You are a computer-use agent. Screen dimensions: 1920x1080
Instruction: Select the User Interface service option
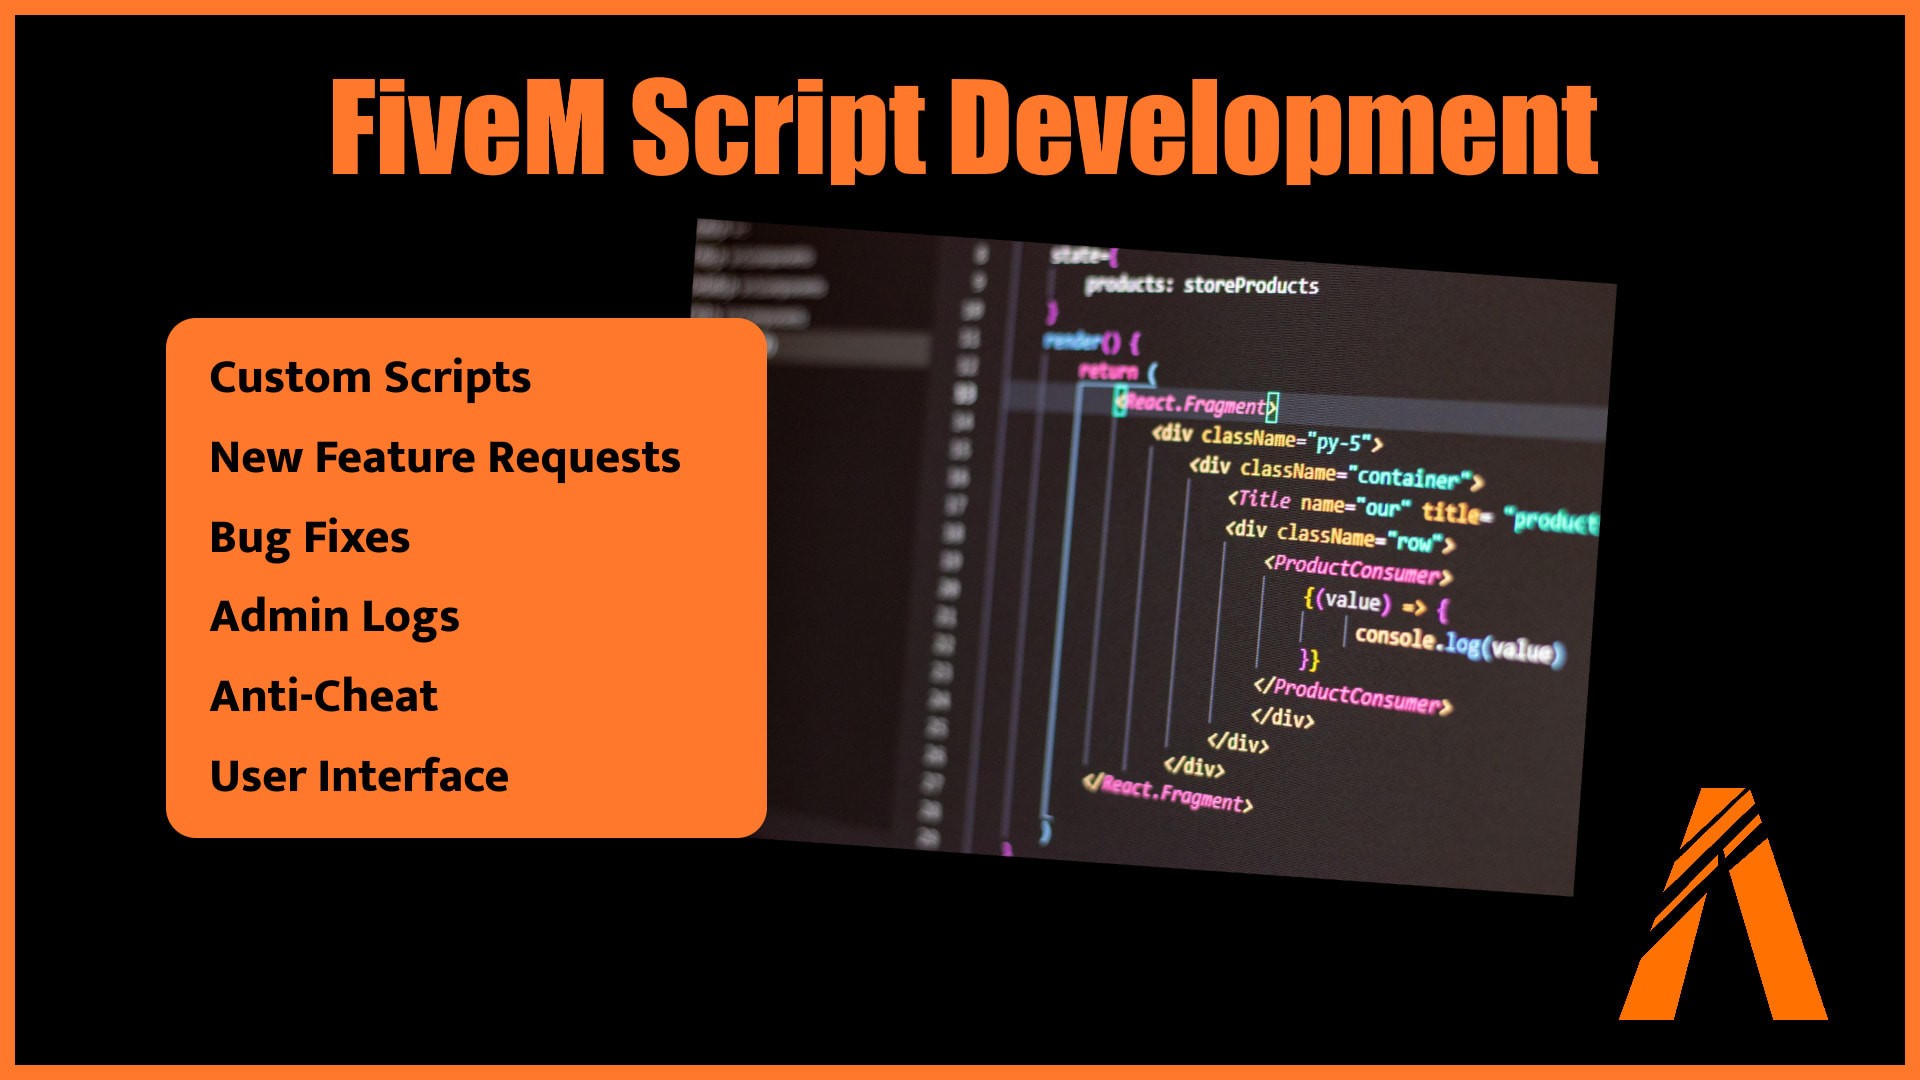point(357,775)
